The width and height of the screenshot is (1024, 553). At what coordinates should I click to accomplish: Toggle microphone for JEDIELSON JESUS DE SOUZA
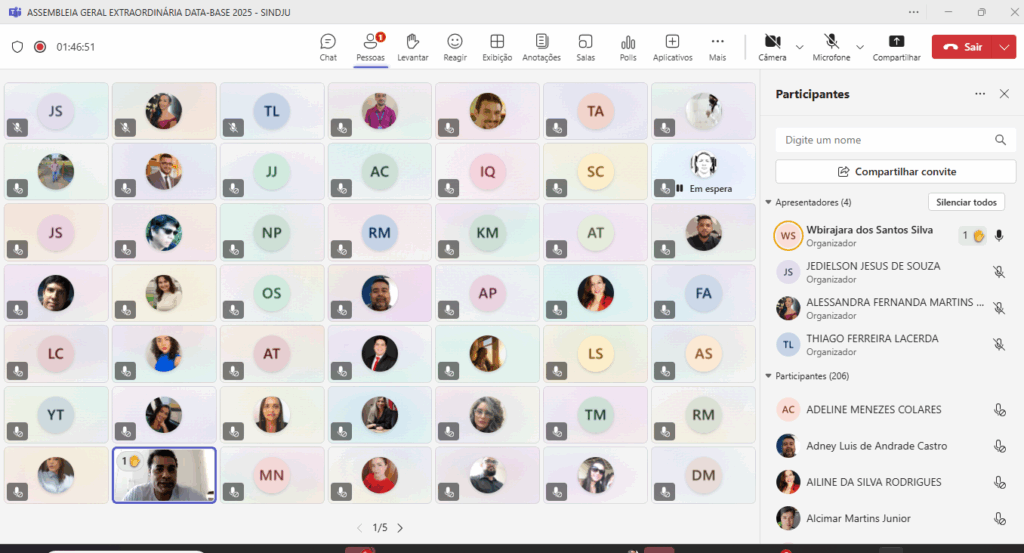click(x=998, y=272)
